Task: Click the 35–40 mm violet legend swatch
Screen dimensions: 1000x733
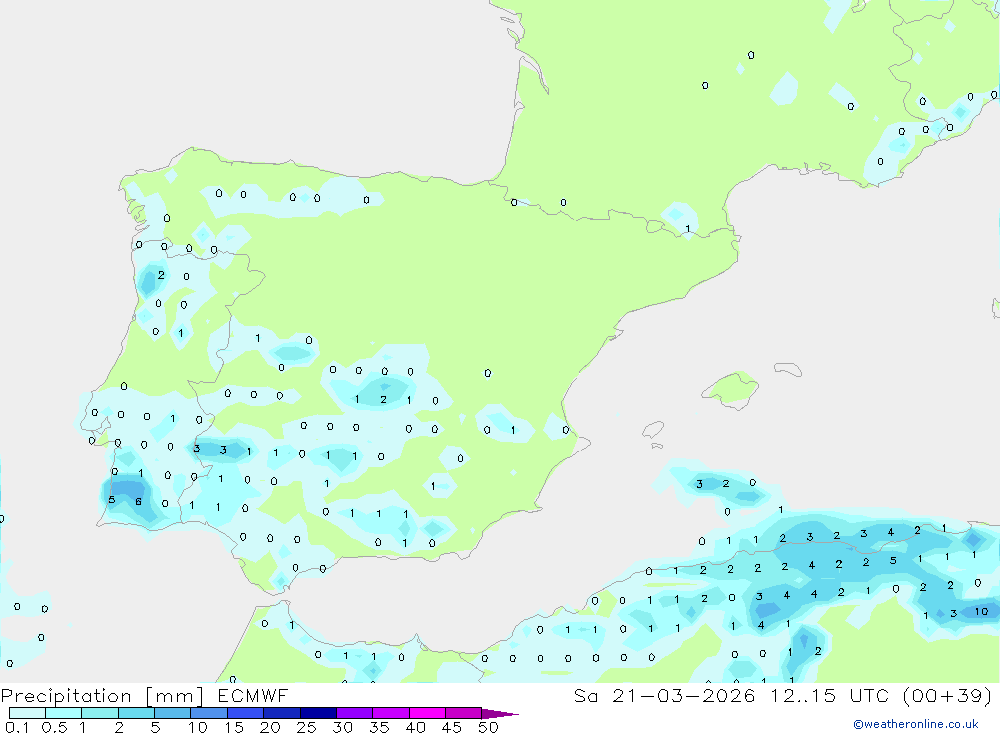Action: tap(391, 713)
